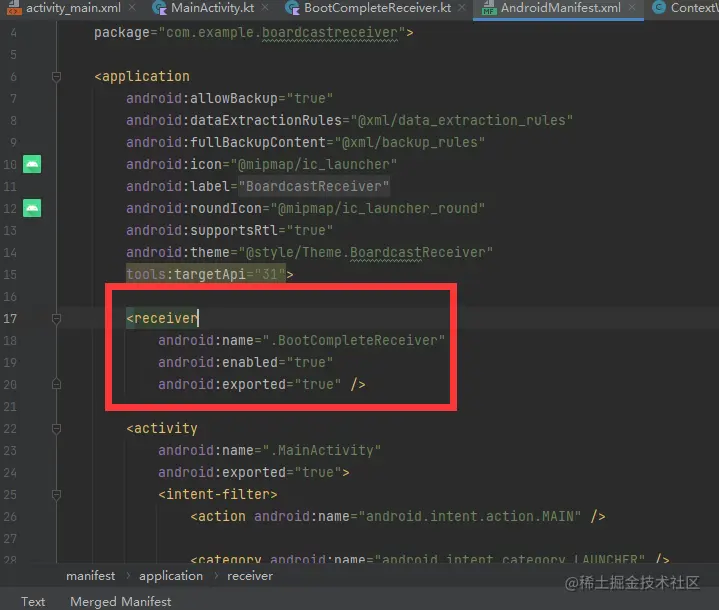This screenshot has height=610, width=719.
Task: Click the receiver fold end marker on line 20
Action: tap(56, 384)
